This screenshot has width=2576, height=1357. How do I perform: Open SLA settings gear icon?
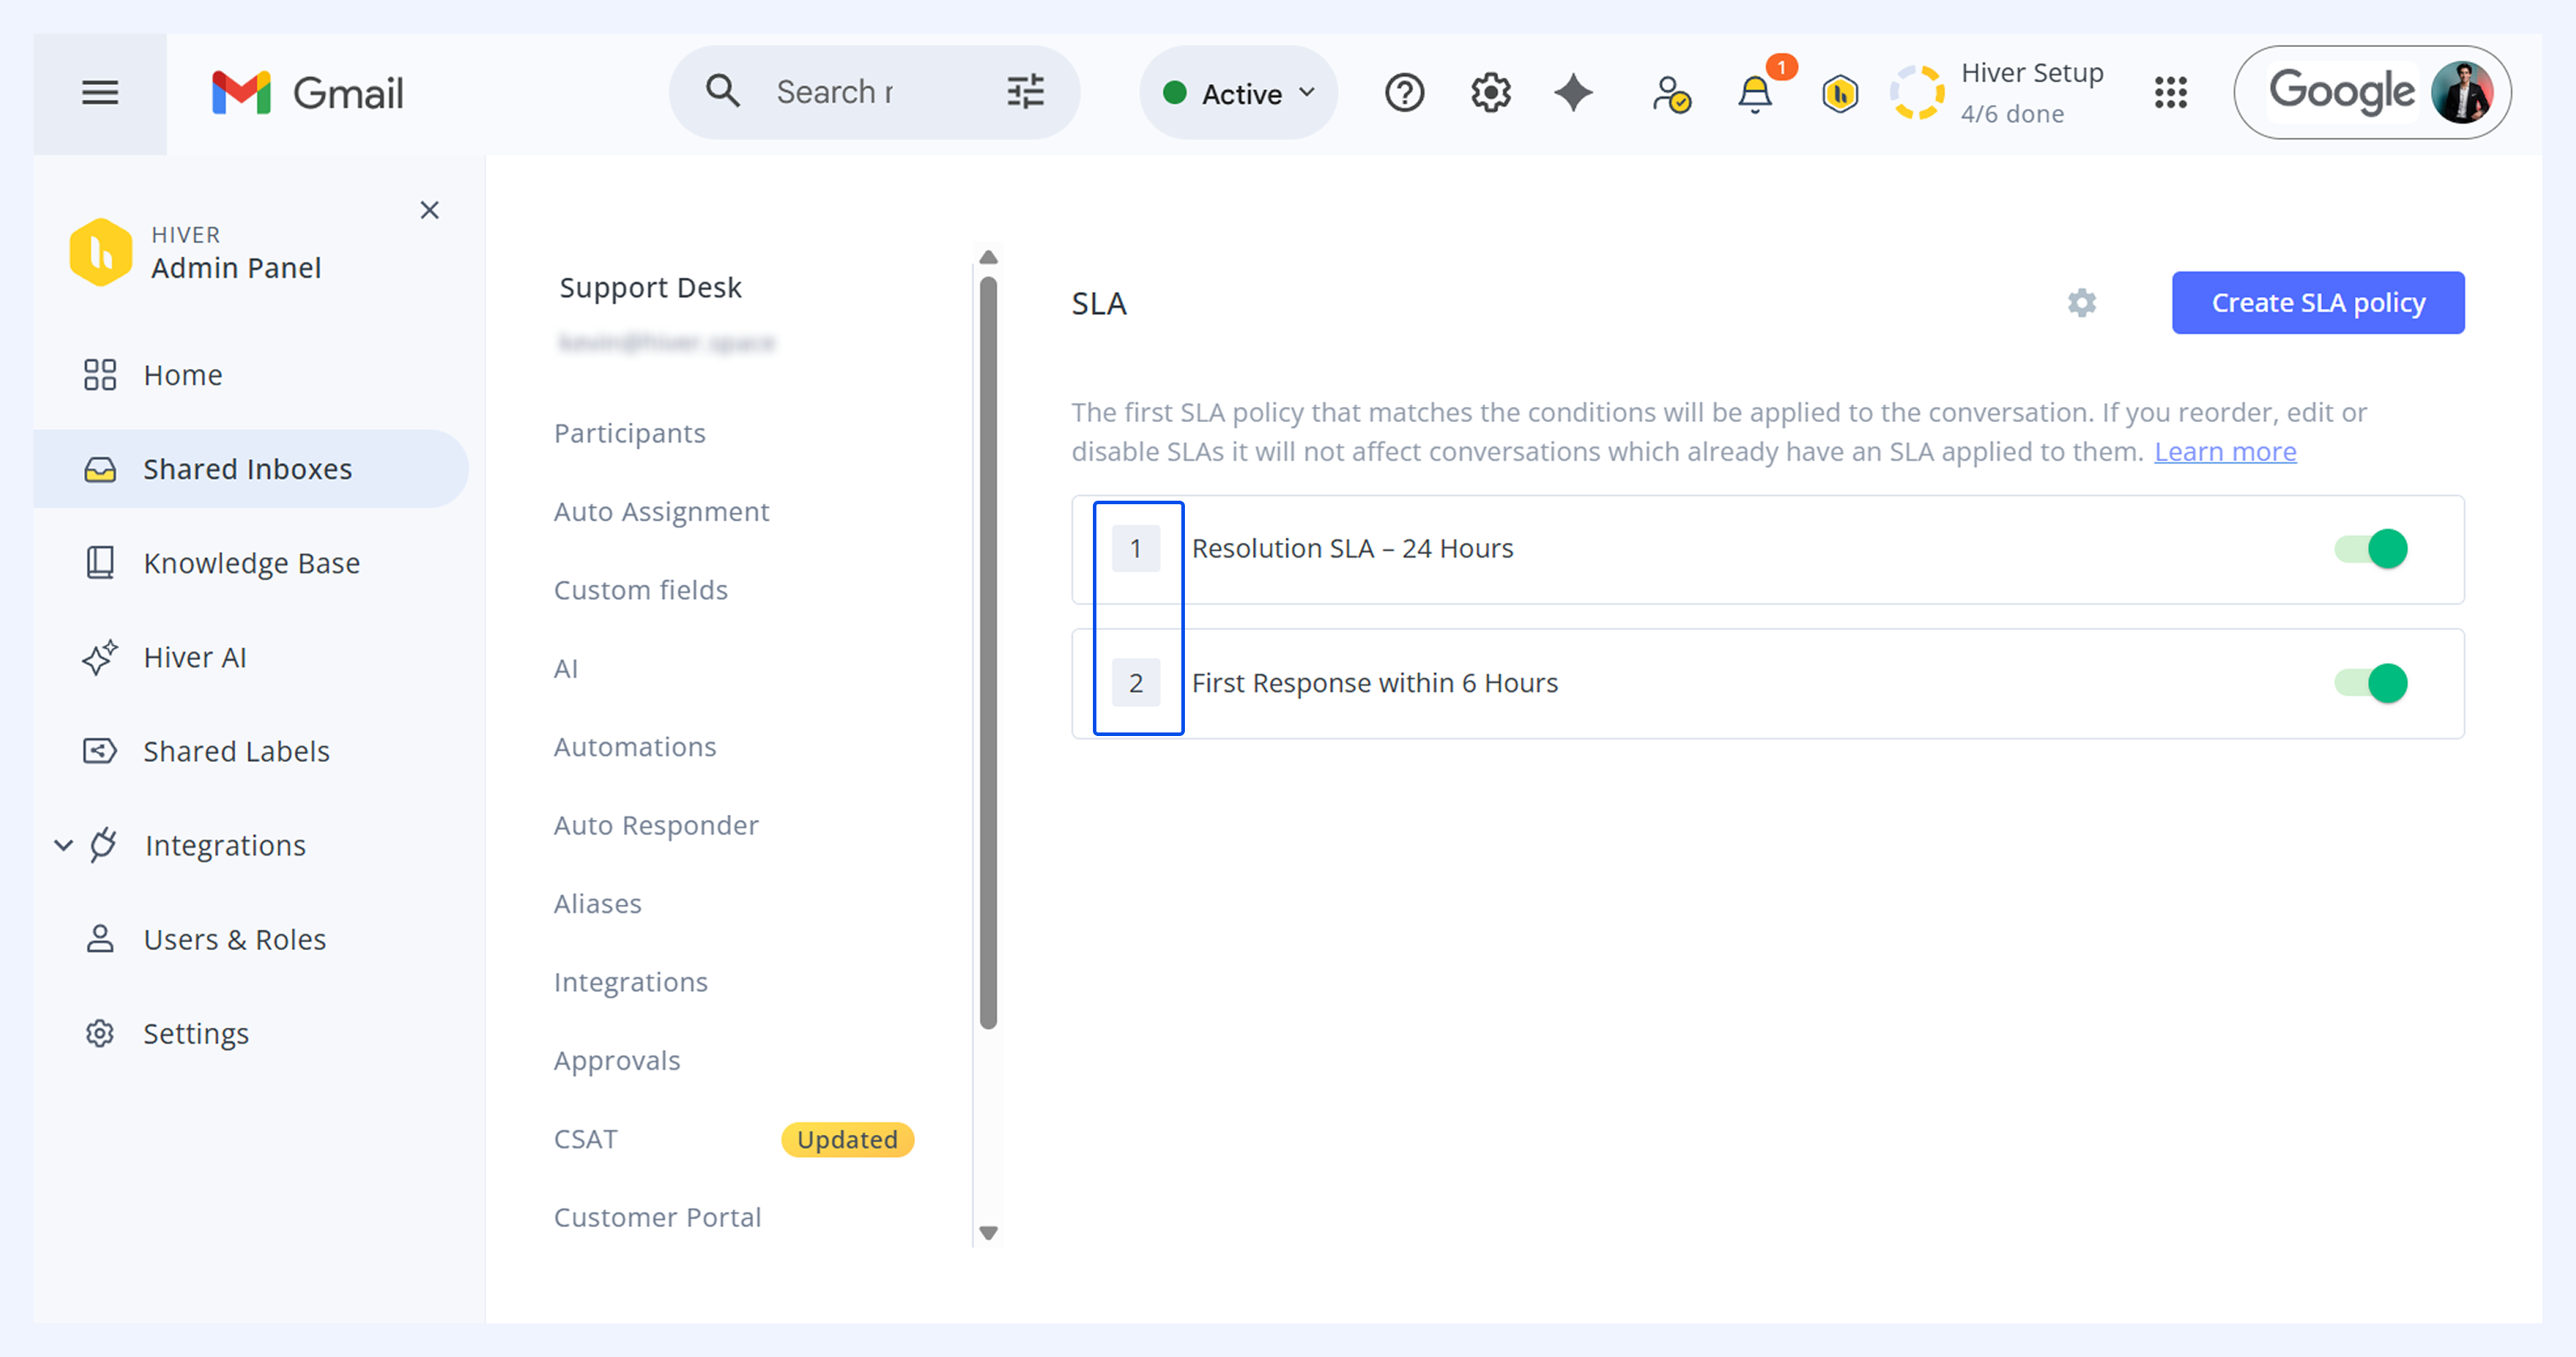(2082, 303)
